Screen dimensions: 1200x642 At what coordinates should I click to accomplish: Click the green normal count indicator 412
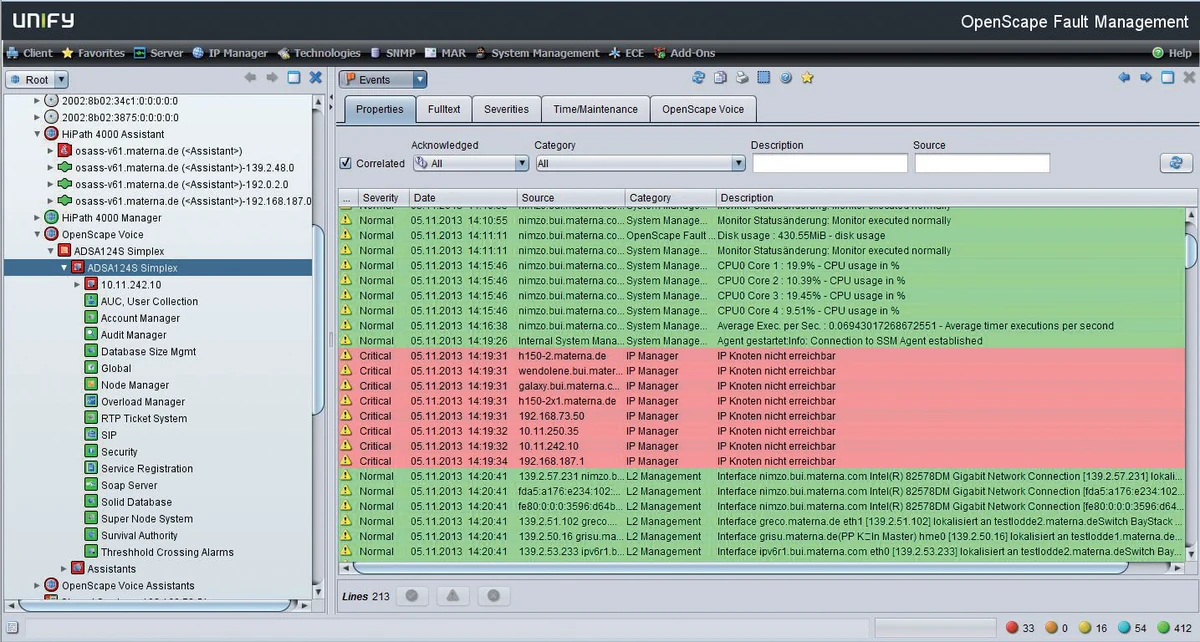(x=1173, y=628)
